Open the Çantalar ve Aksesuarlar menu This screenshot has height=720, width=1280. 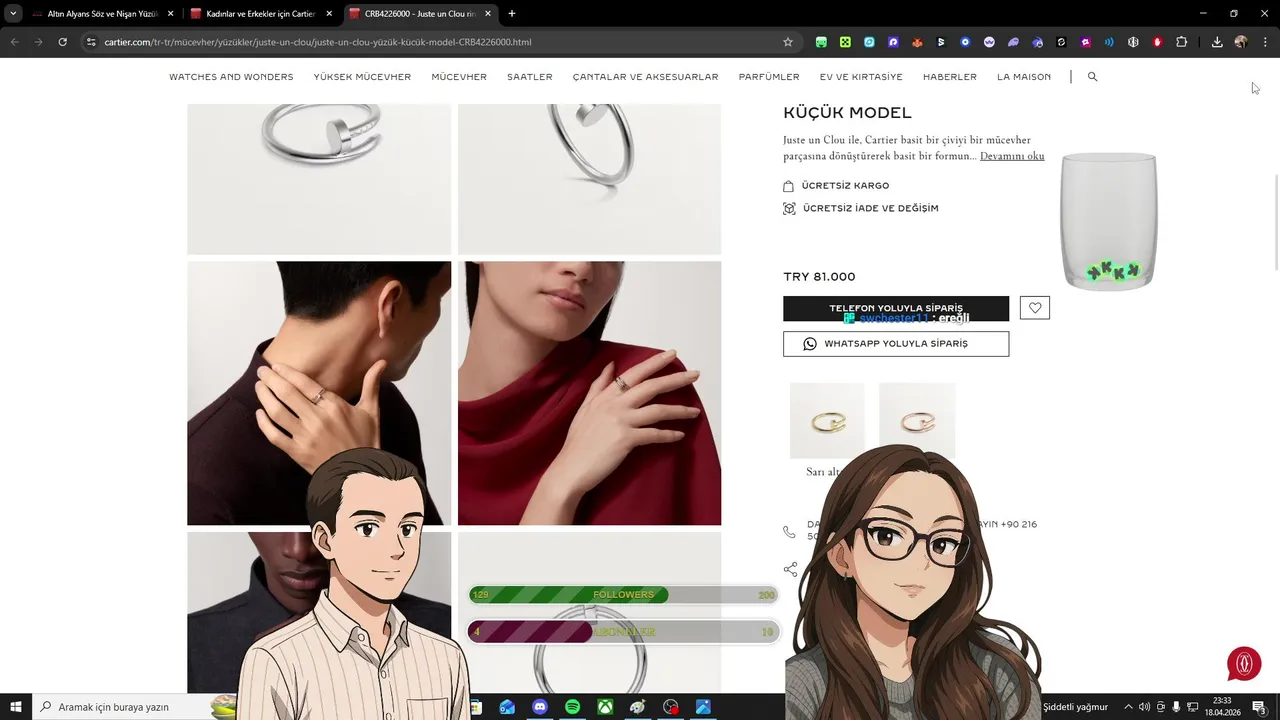coord(645,77)
